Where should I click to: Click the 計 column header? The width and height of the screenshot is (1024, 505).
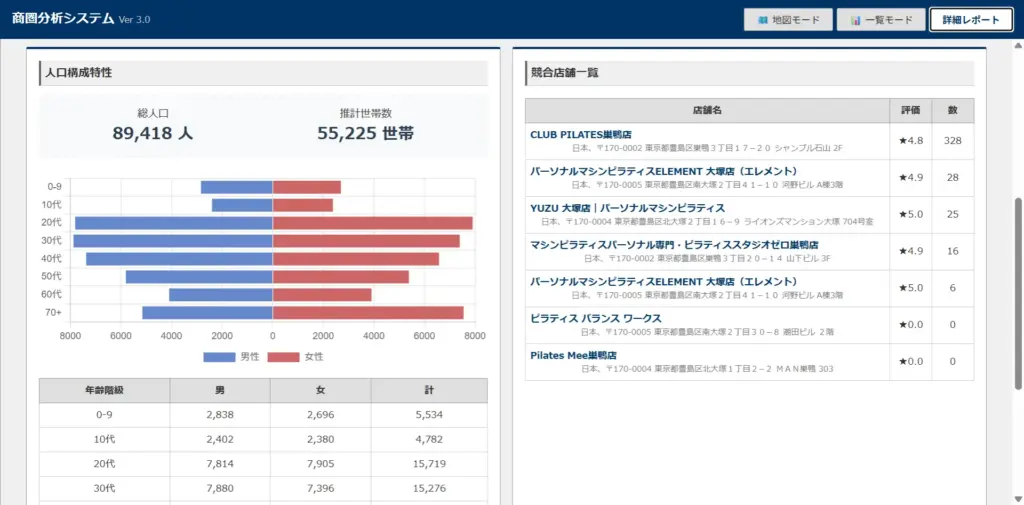point(429,391)
